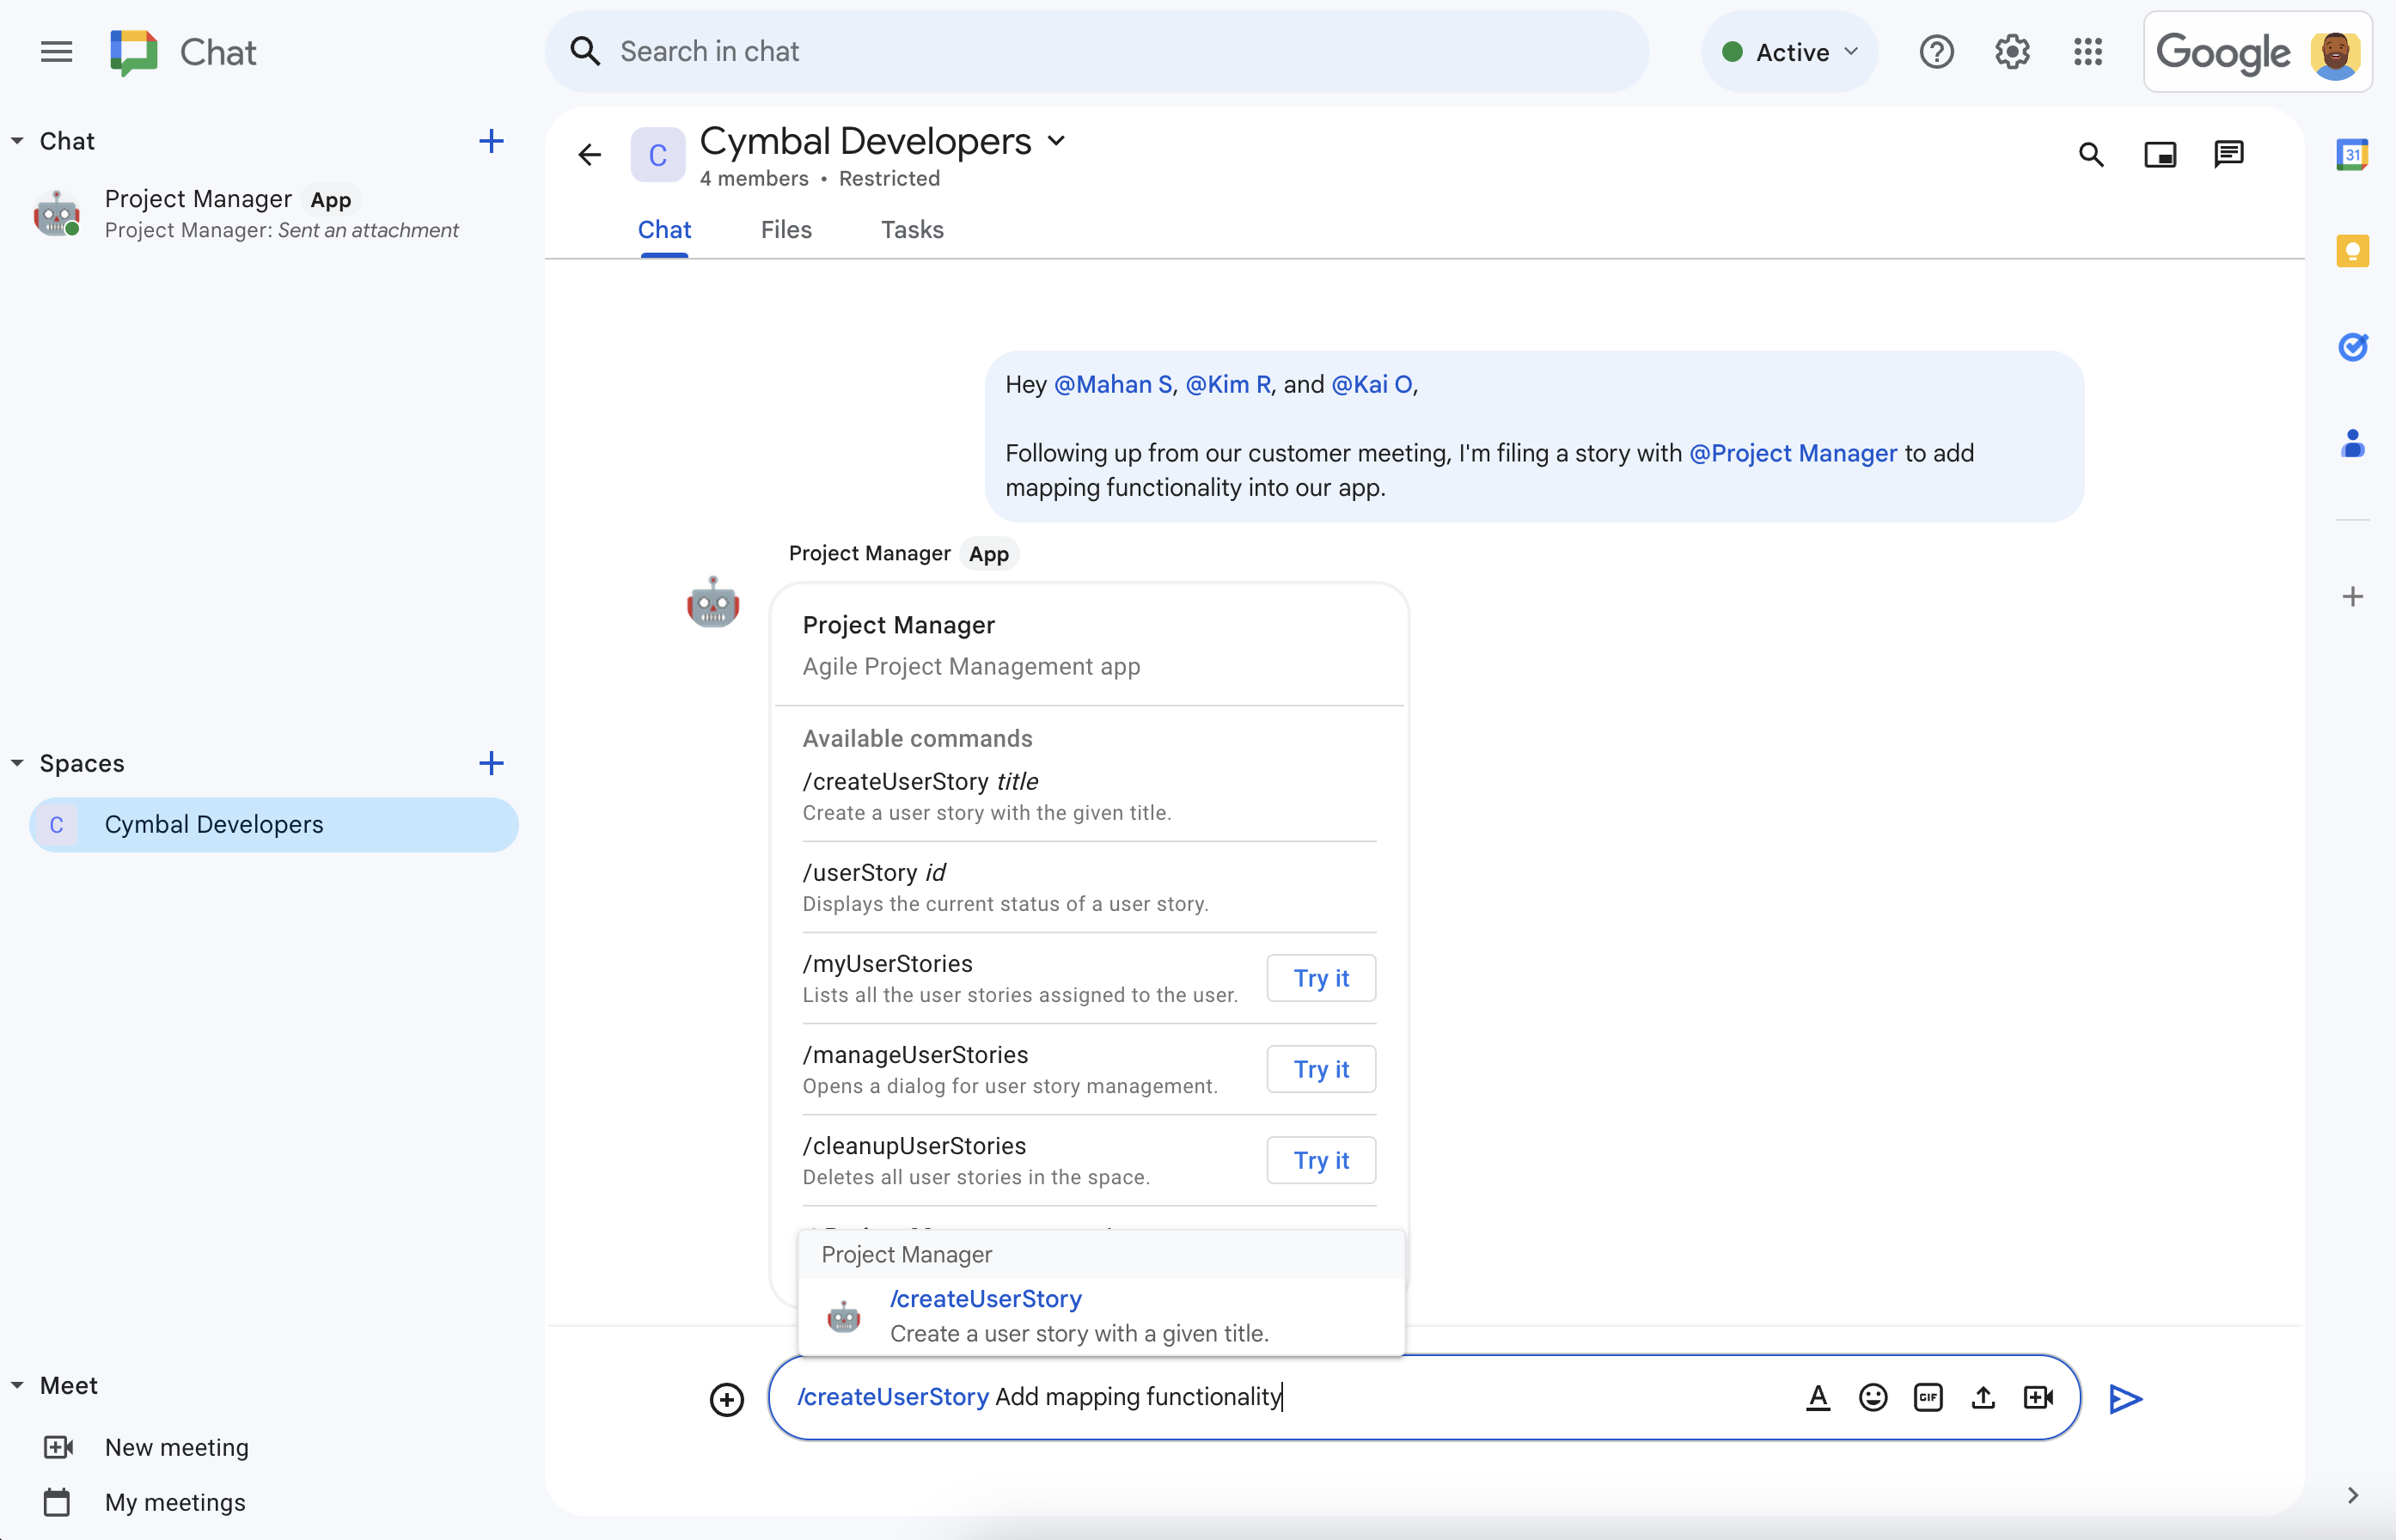Try /manageUserStories command button

point(1322,1068)
